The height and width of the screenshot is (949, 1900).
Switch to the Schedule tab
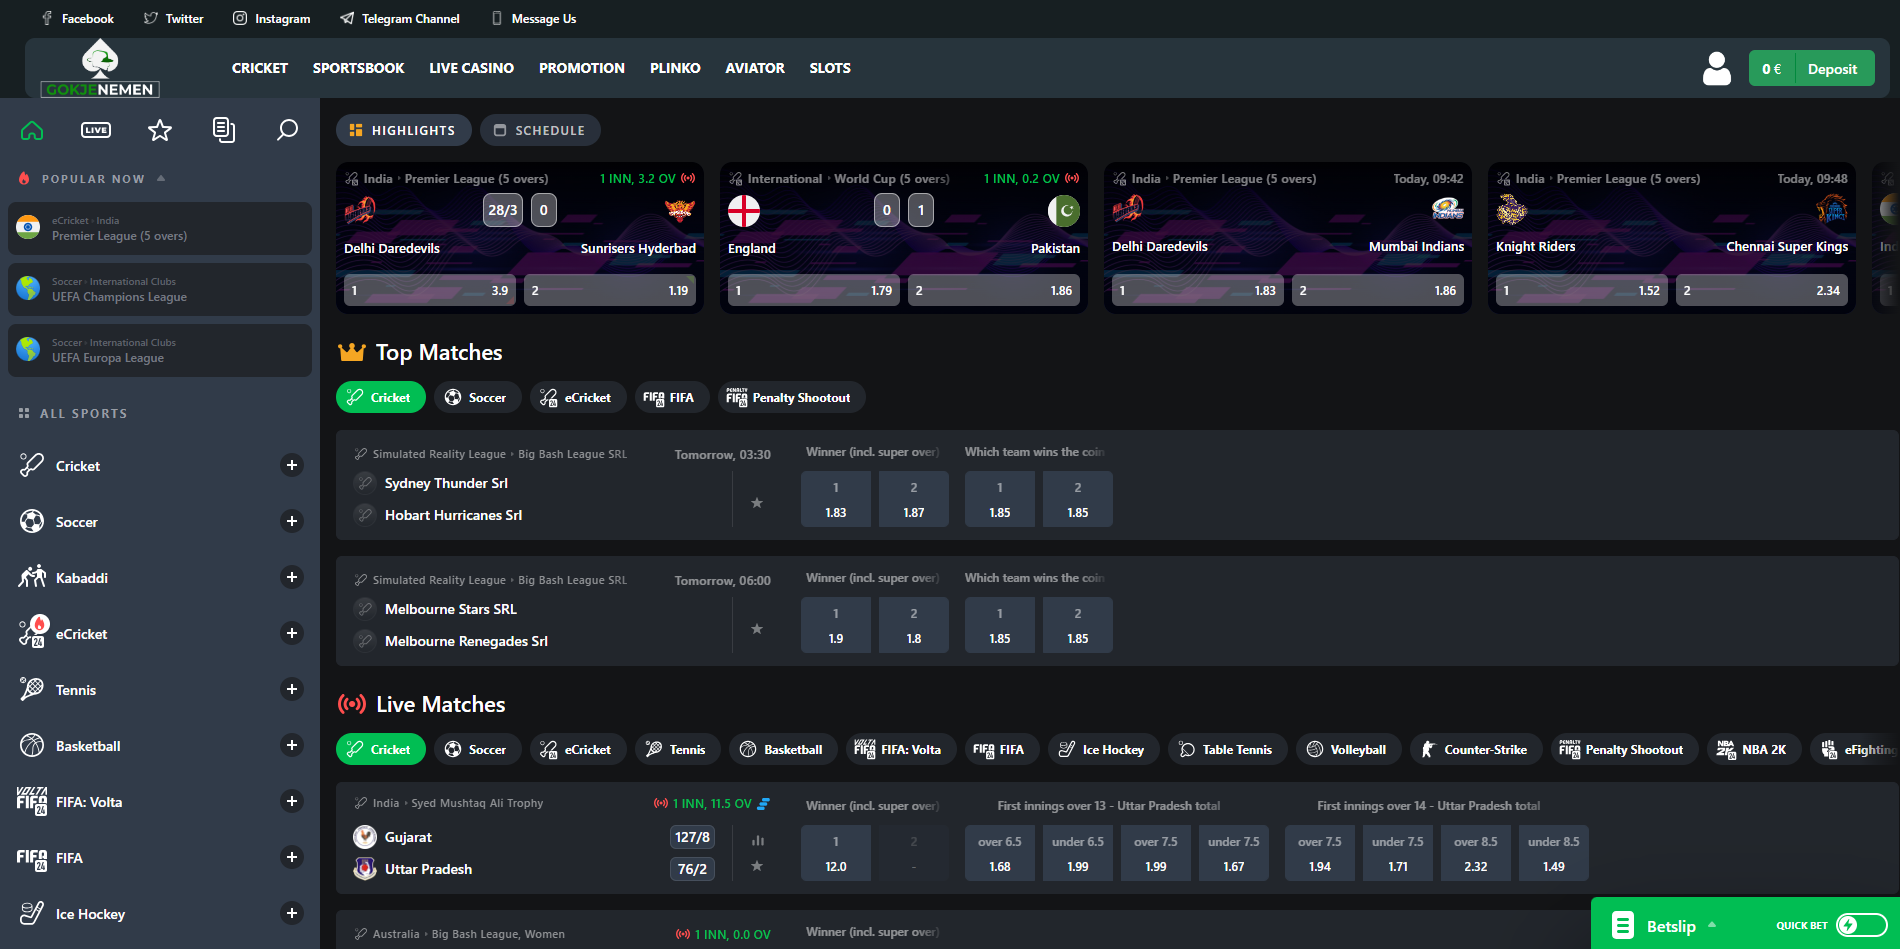540,130
